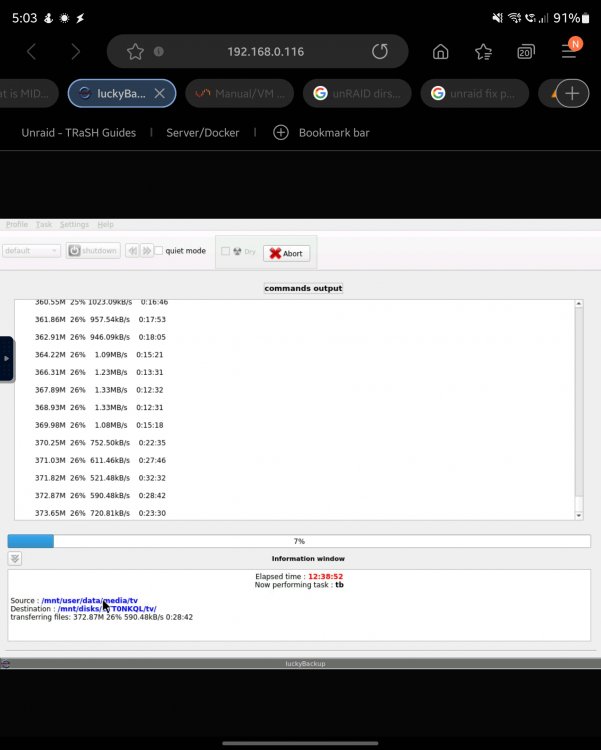Screen dimensions: 601x750
Task: Open the bookmarks list star icon
Action: point(483,52)
